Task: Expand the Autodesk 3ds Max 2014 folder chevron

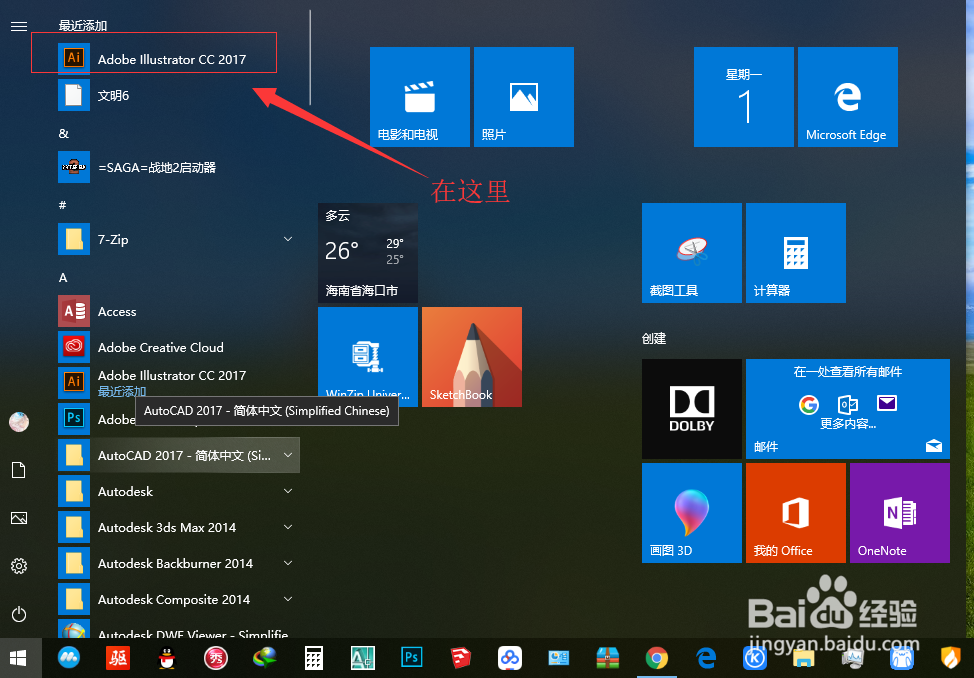Action: 288,527
